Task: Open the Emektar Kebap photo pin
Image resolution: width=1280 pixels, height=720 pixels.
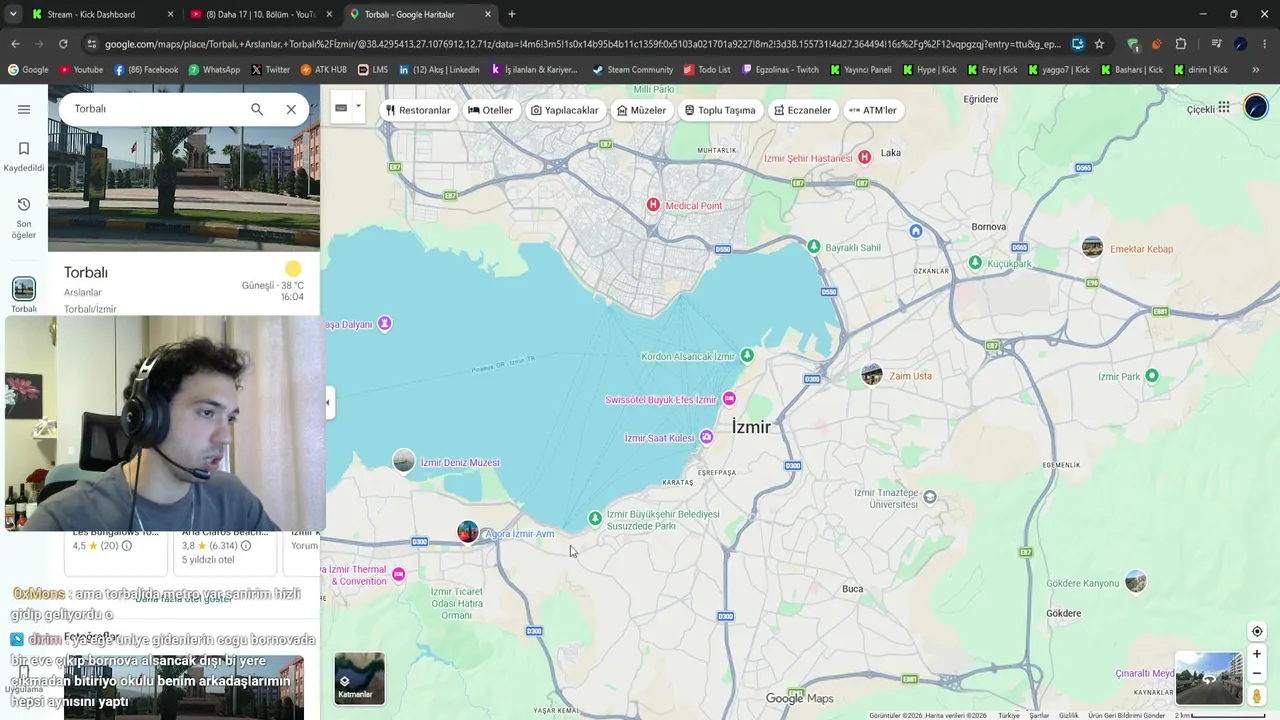Action: click(1092, 248)
